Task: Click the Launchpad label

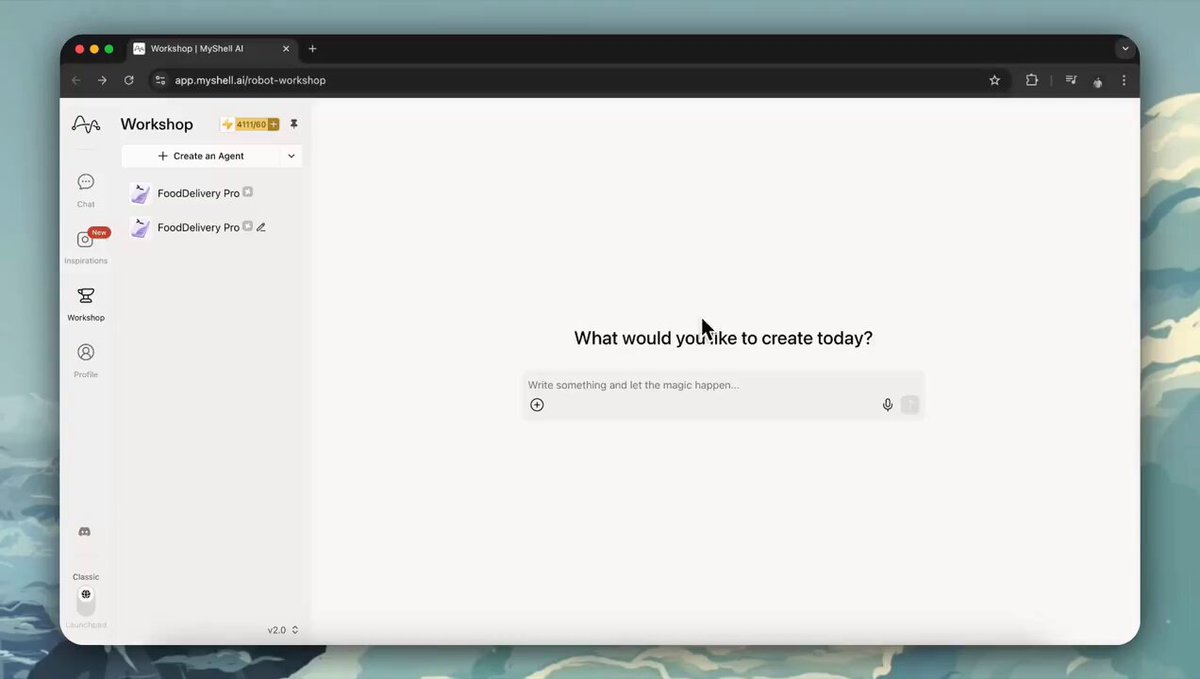Action: (x=86, y=625)
